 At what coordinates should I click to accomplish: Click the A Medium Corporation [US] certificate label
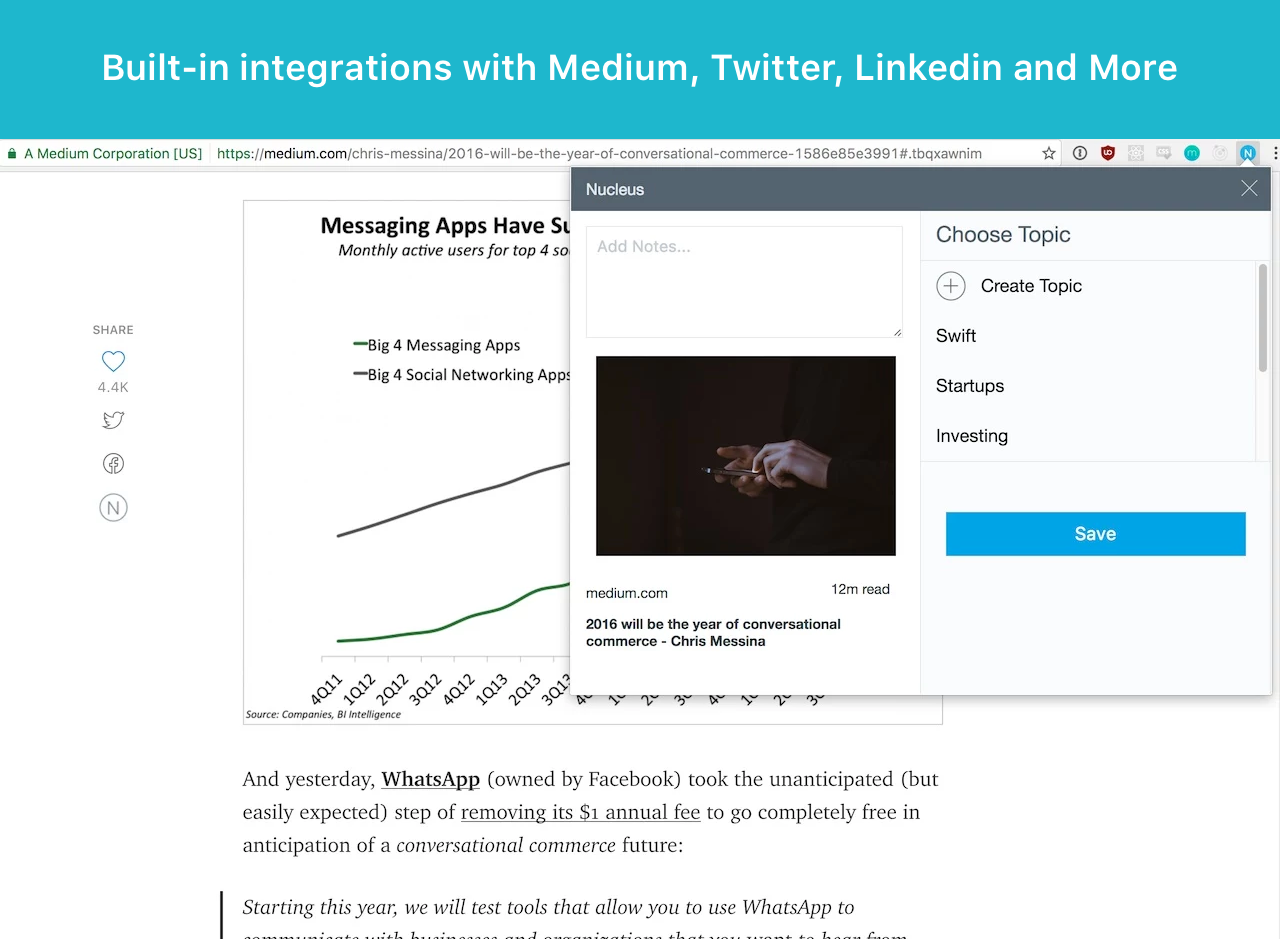(x=113, y=153)
